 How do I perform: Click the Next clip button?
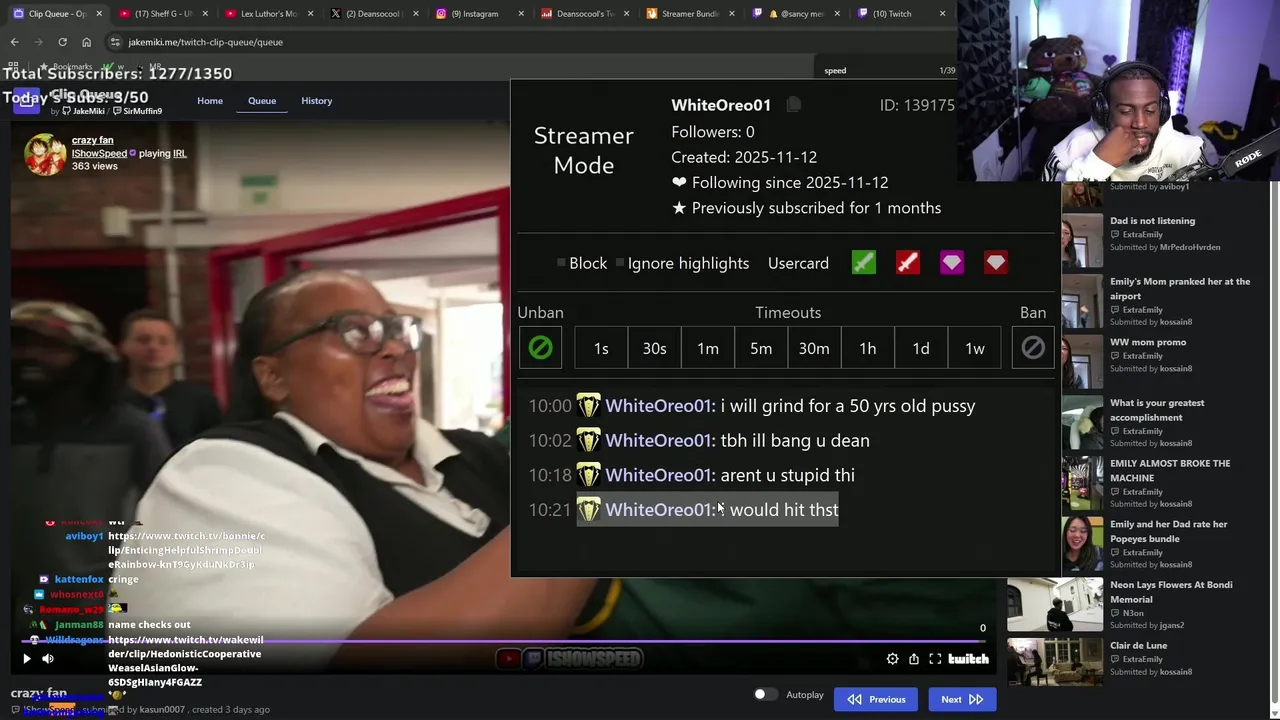962,699
